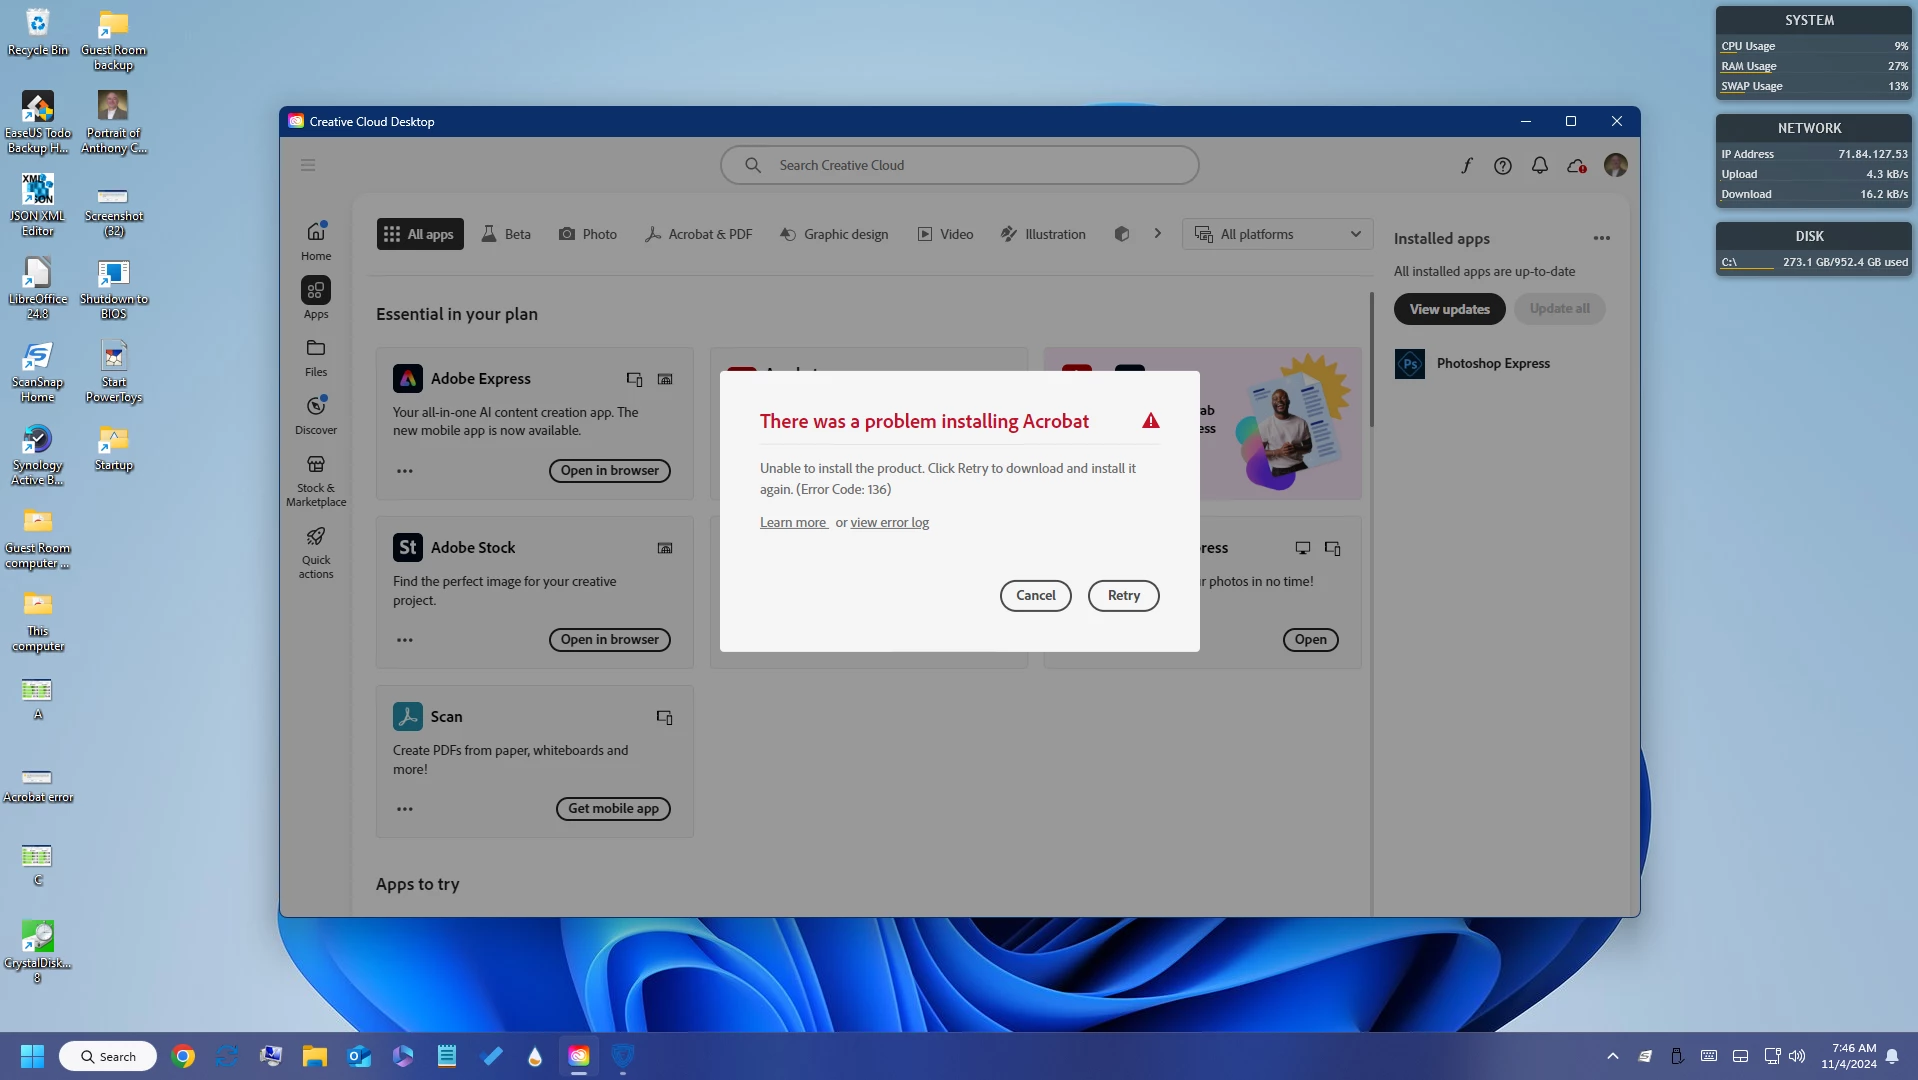Open the Learn more link
This screenshot has width=1918, height=1080.
click(793, 522)
